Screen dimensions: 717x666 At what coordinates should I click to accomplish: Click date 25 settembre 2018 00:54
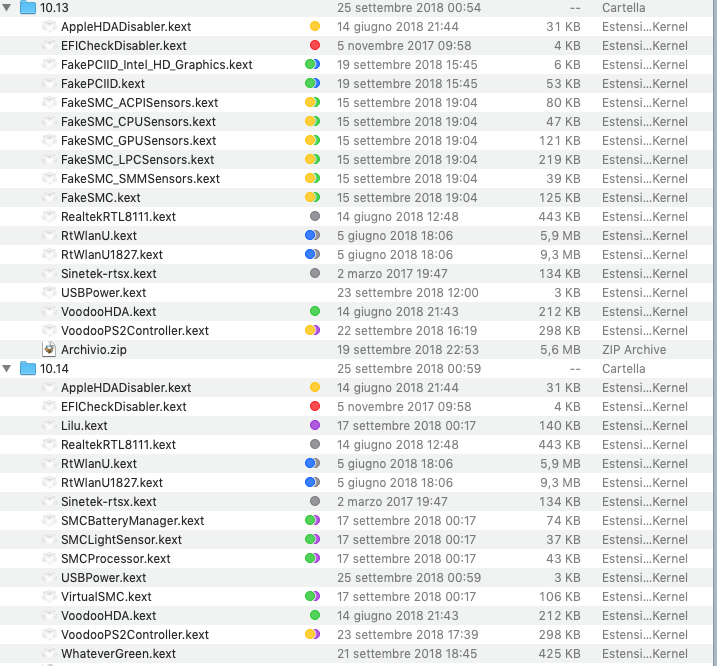[409, 8]
